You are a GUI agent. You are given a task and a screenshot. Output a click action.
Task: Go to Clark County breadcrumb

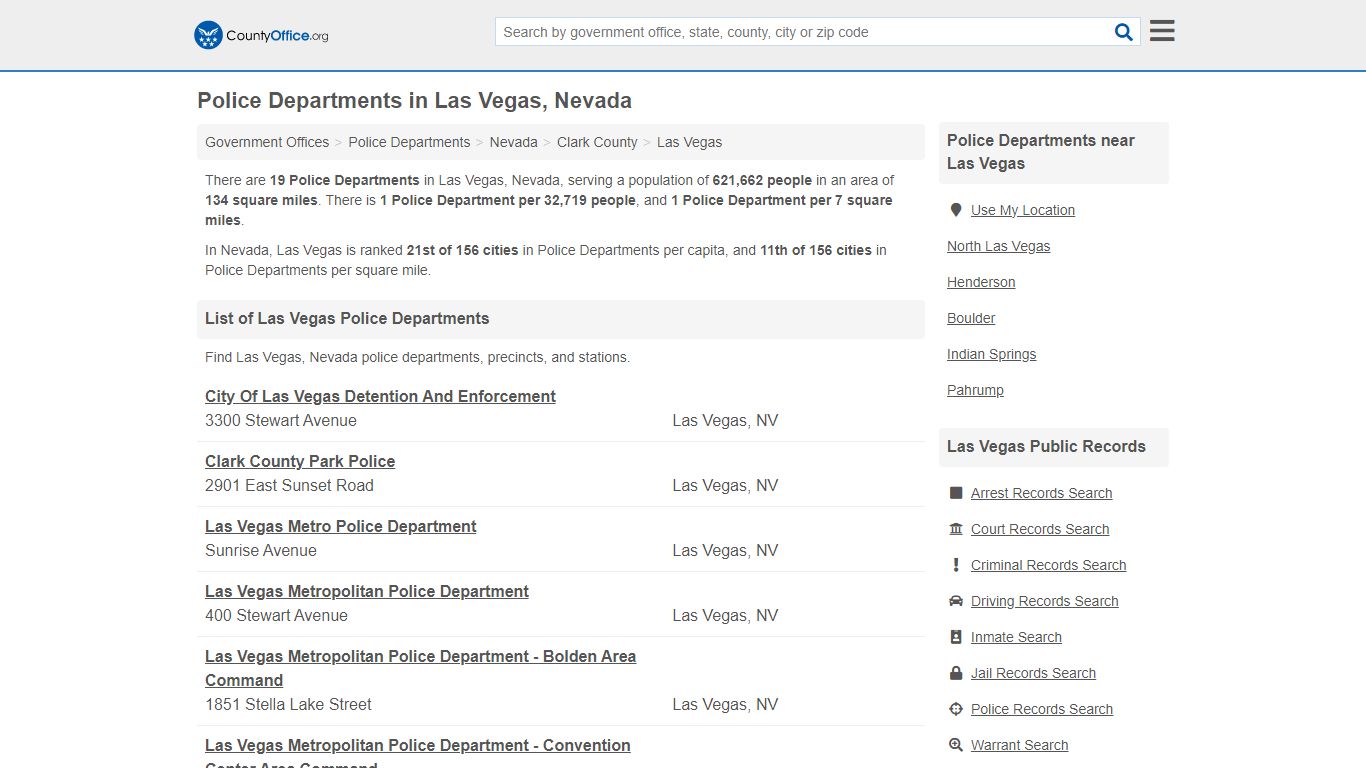click(x=597, y=142)
